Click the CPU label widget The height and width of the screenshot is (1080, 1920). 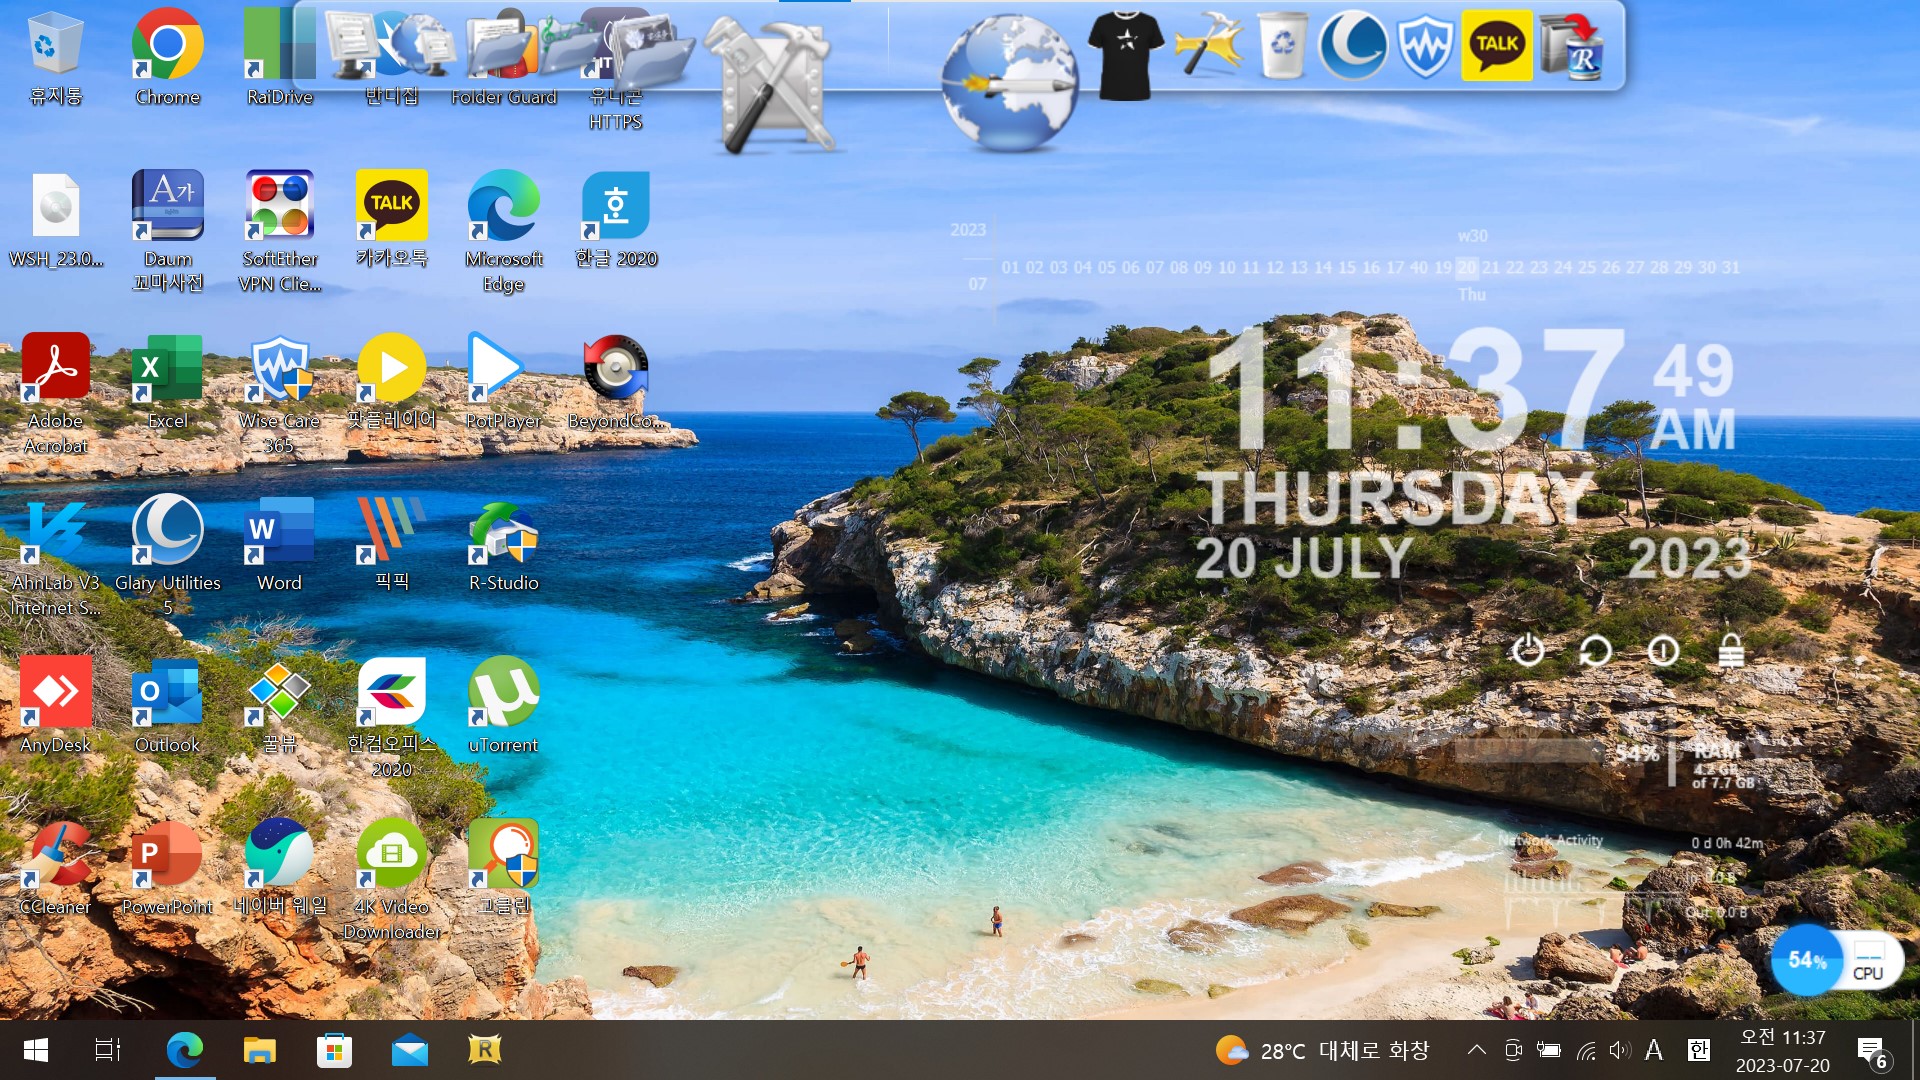[1868, 961]
